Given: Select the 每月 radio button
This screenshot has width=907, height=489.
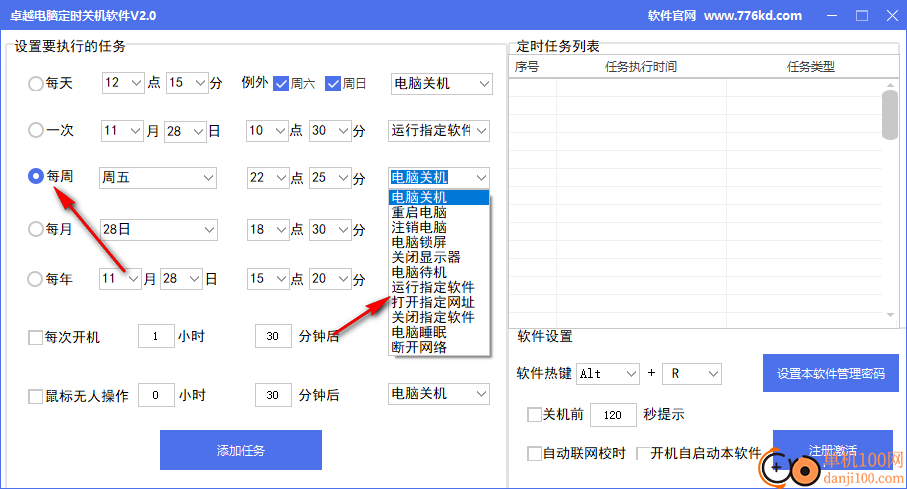Looking at the screenshot, I should pos(36,229).
